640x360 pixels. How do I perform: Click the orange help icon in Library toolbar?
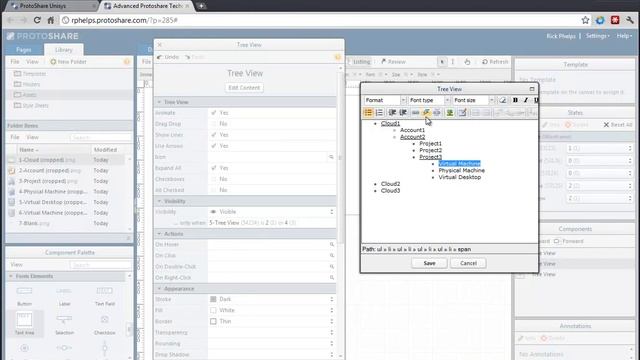pyautogui.click(x=127, y=62)
